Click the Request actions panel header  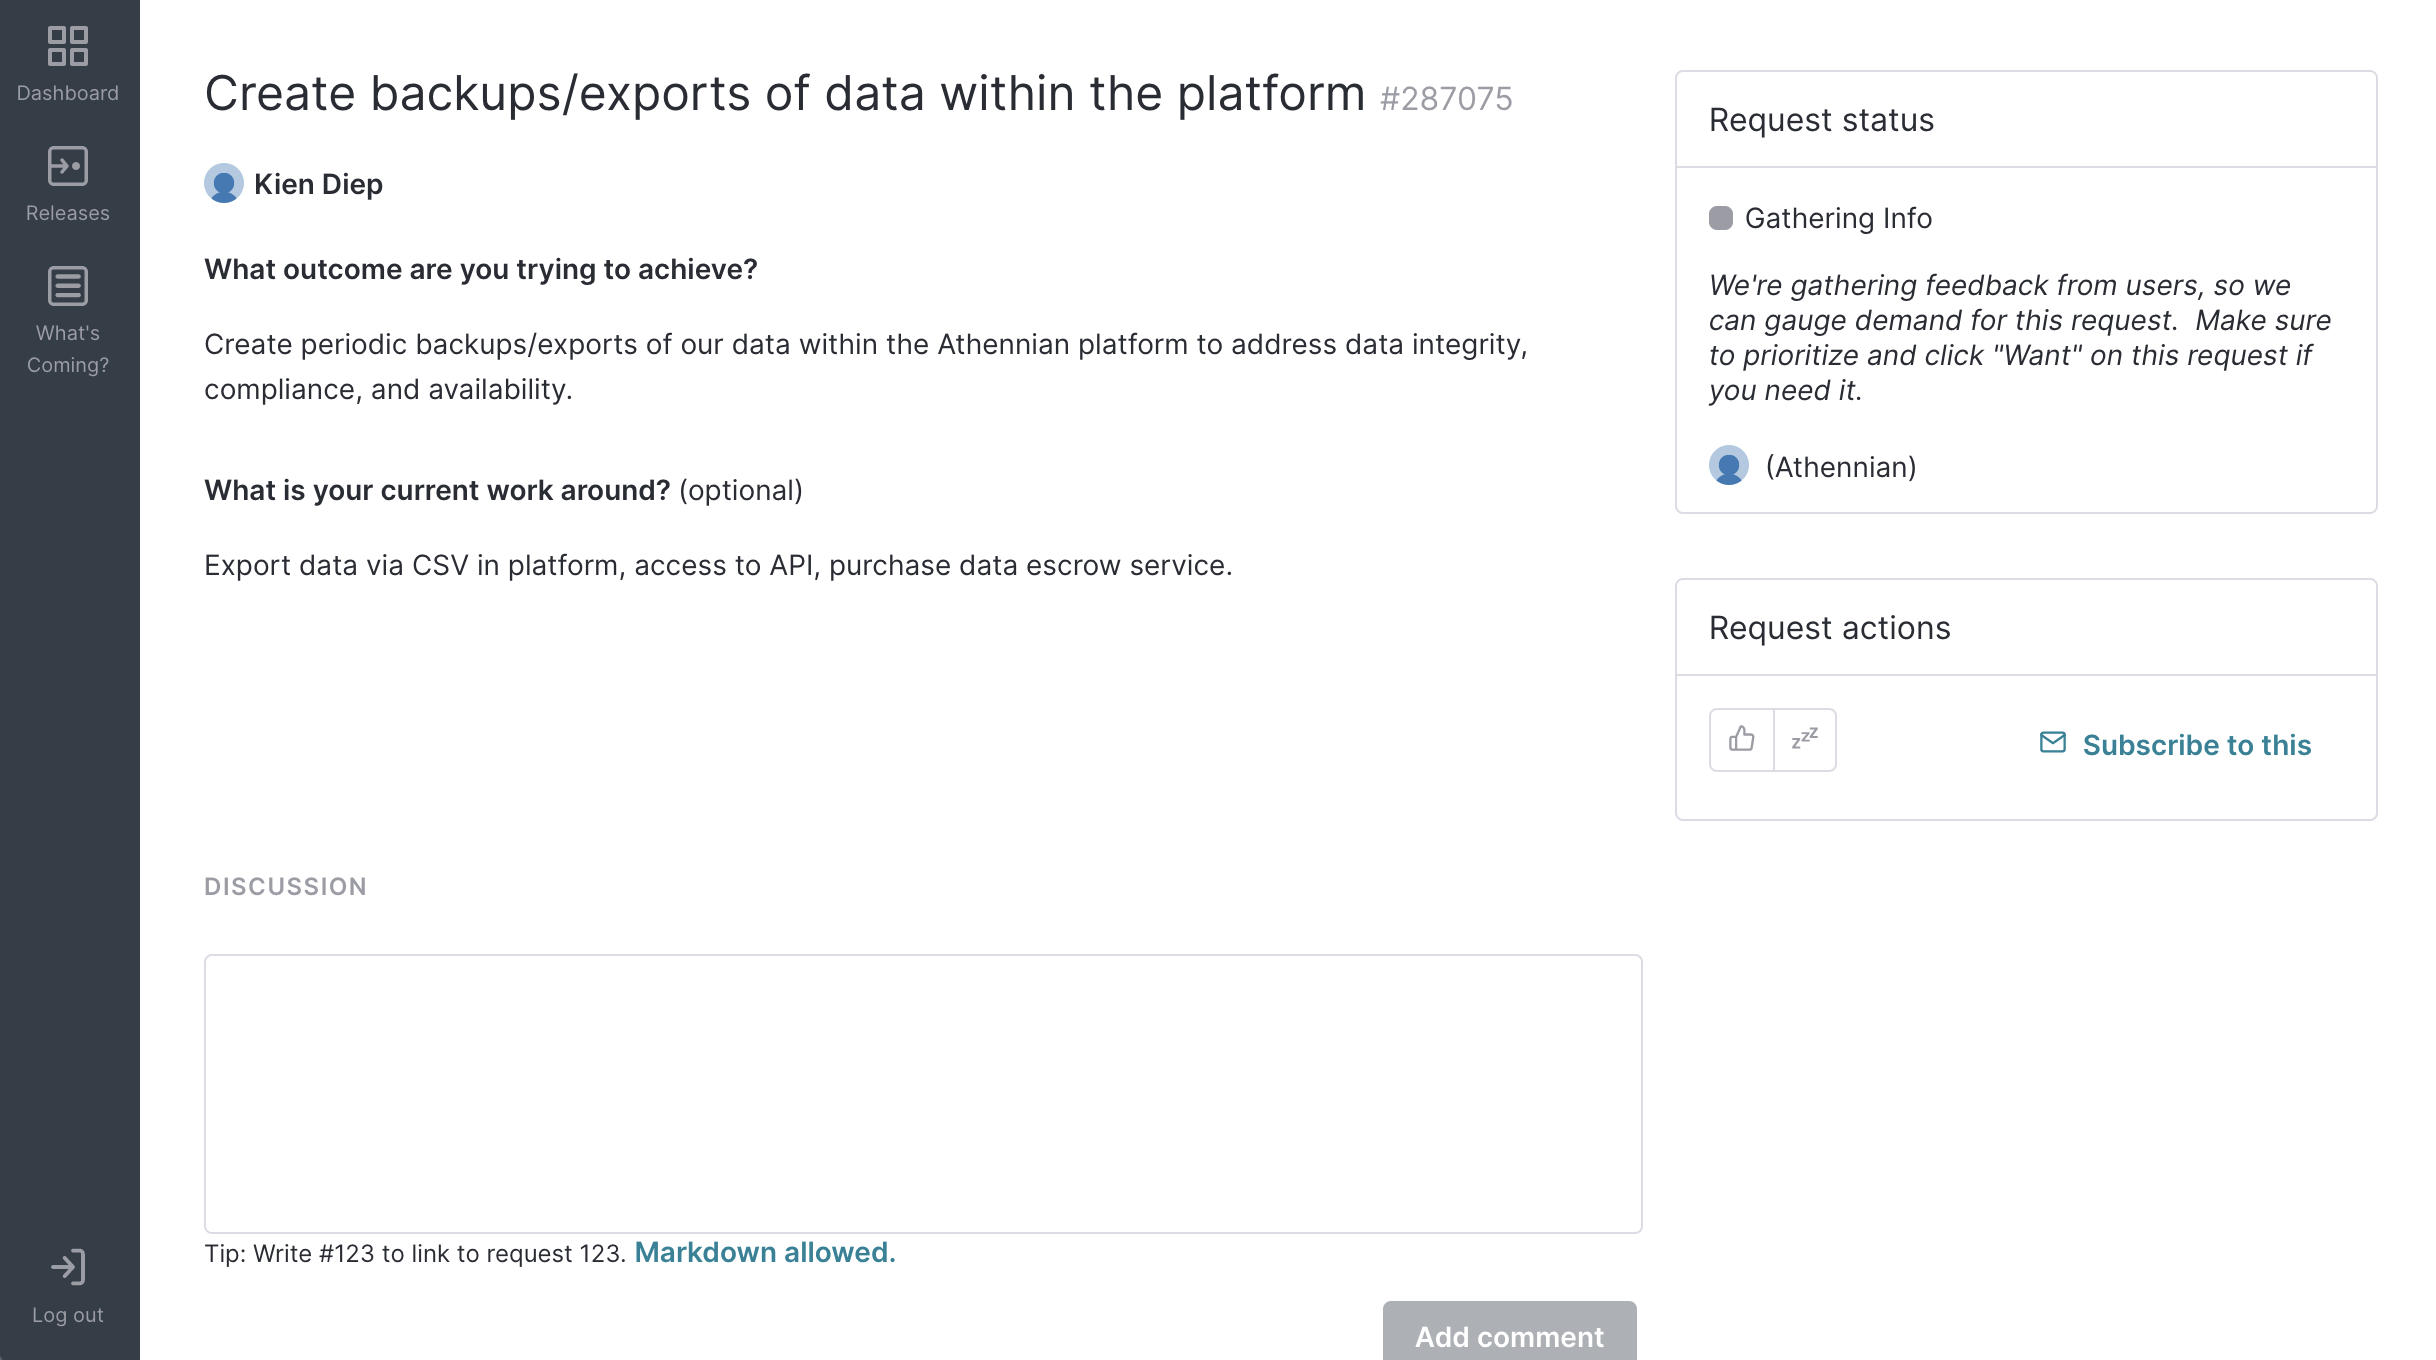1829,627
